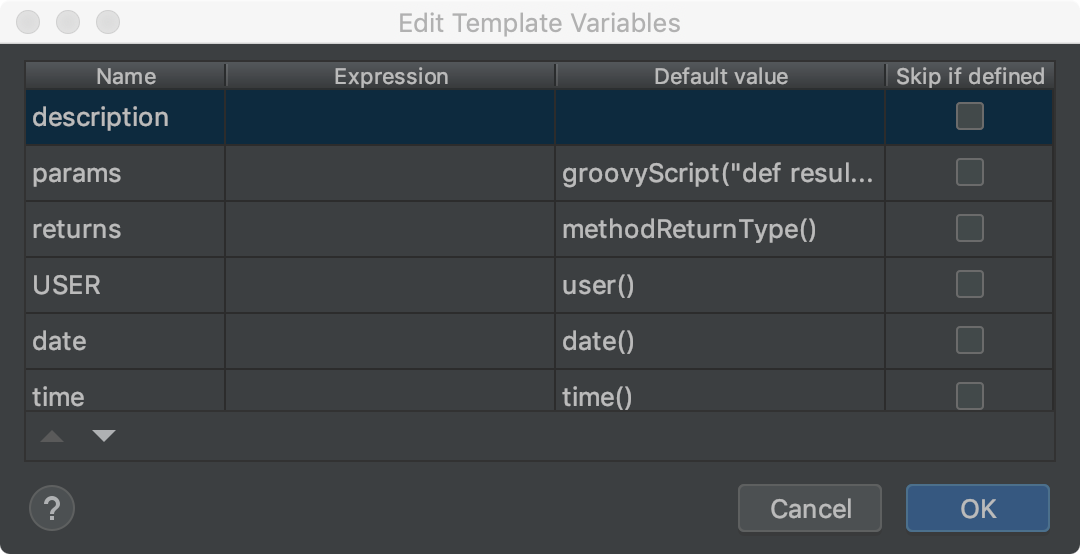Open Default value cell showing groovyScript
The height and width of the screenshot is (554, 1080).
pos(719,173)
